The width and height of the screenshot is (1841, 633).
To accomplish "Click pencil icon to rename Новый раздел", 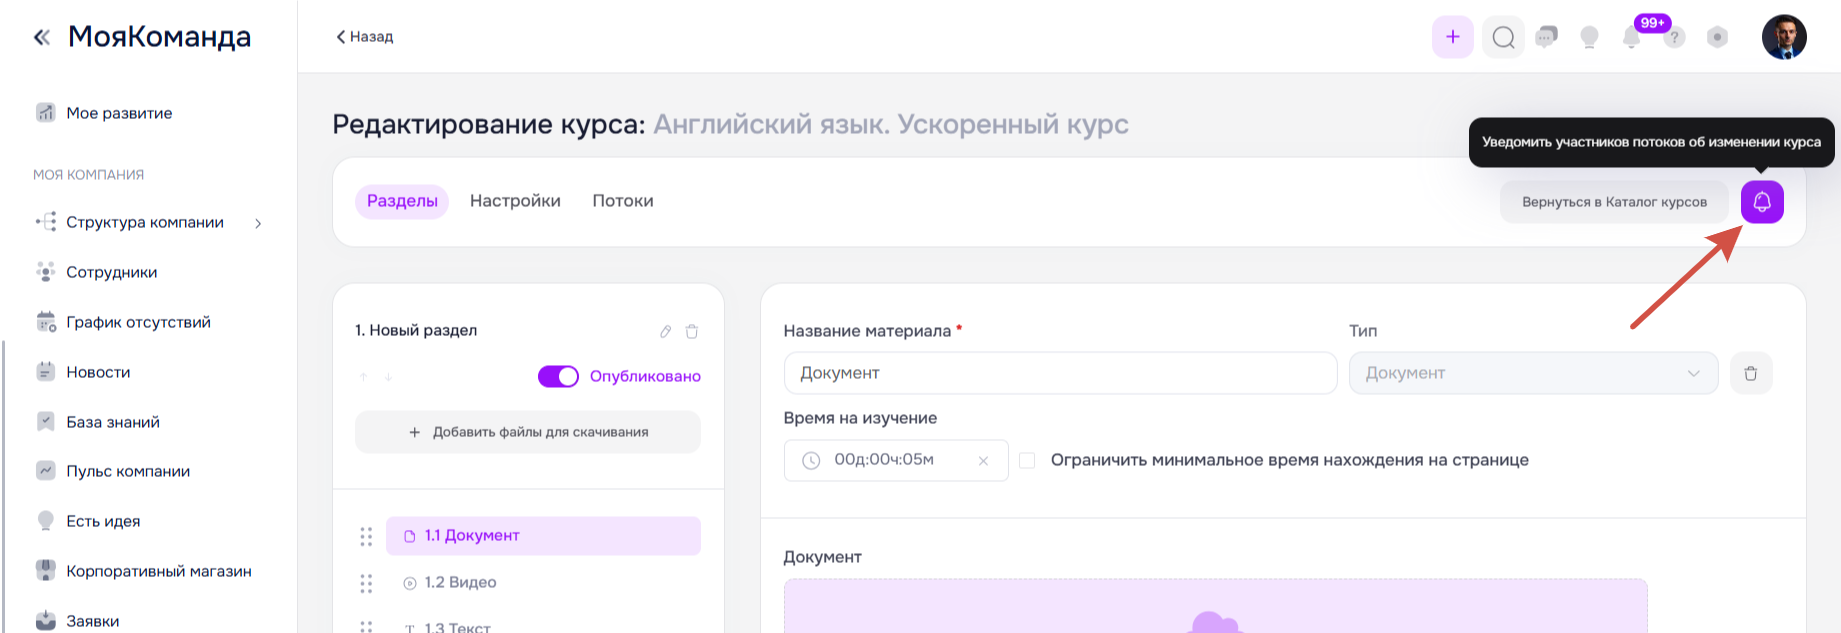I will [665, 331].
